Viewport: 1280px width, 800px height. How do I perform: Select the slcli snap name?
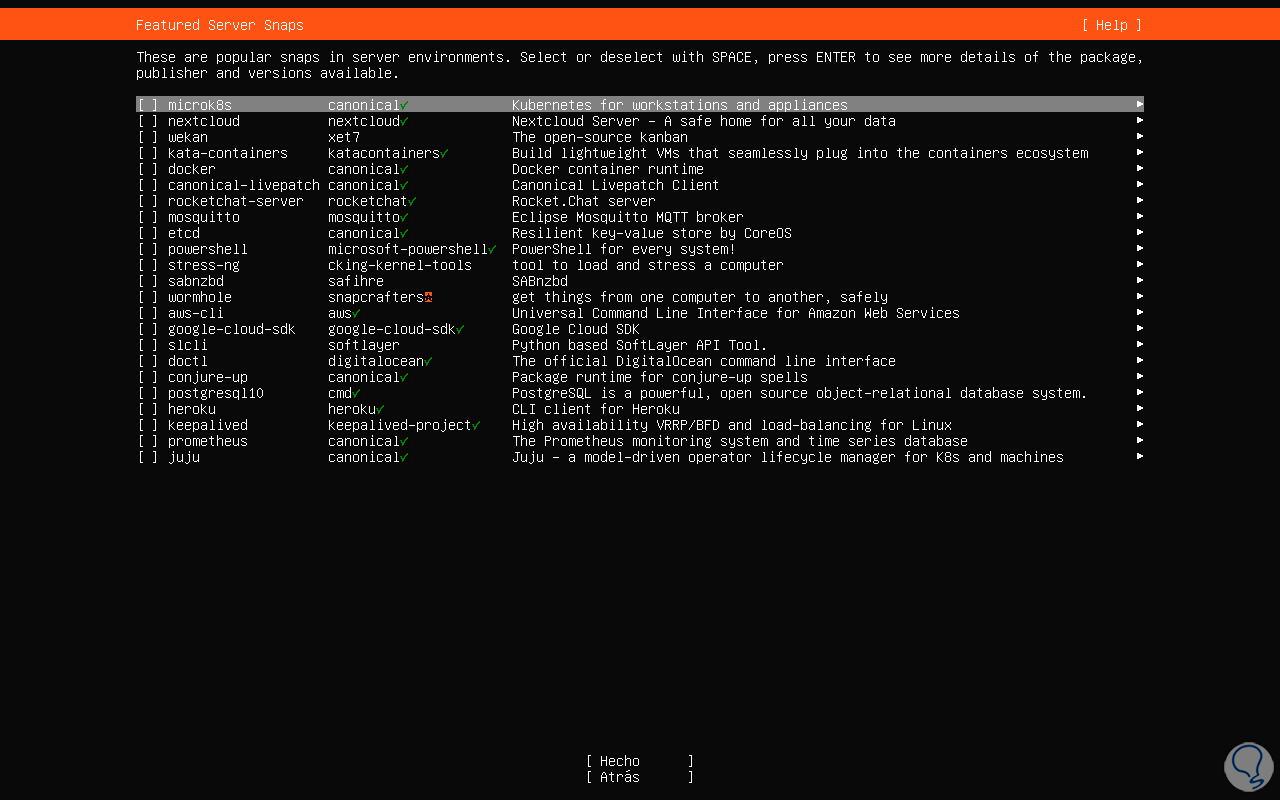(x=188, y=345)
